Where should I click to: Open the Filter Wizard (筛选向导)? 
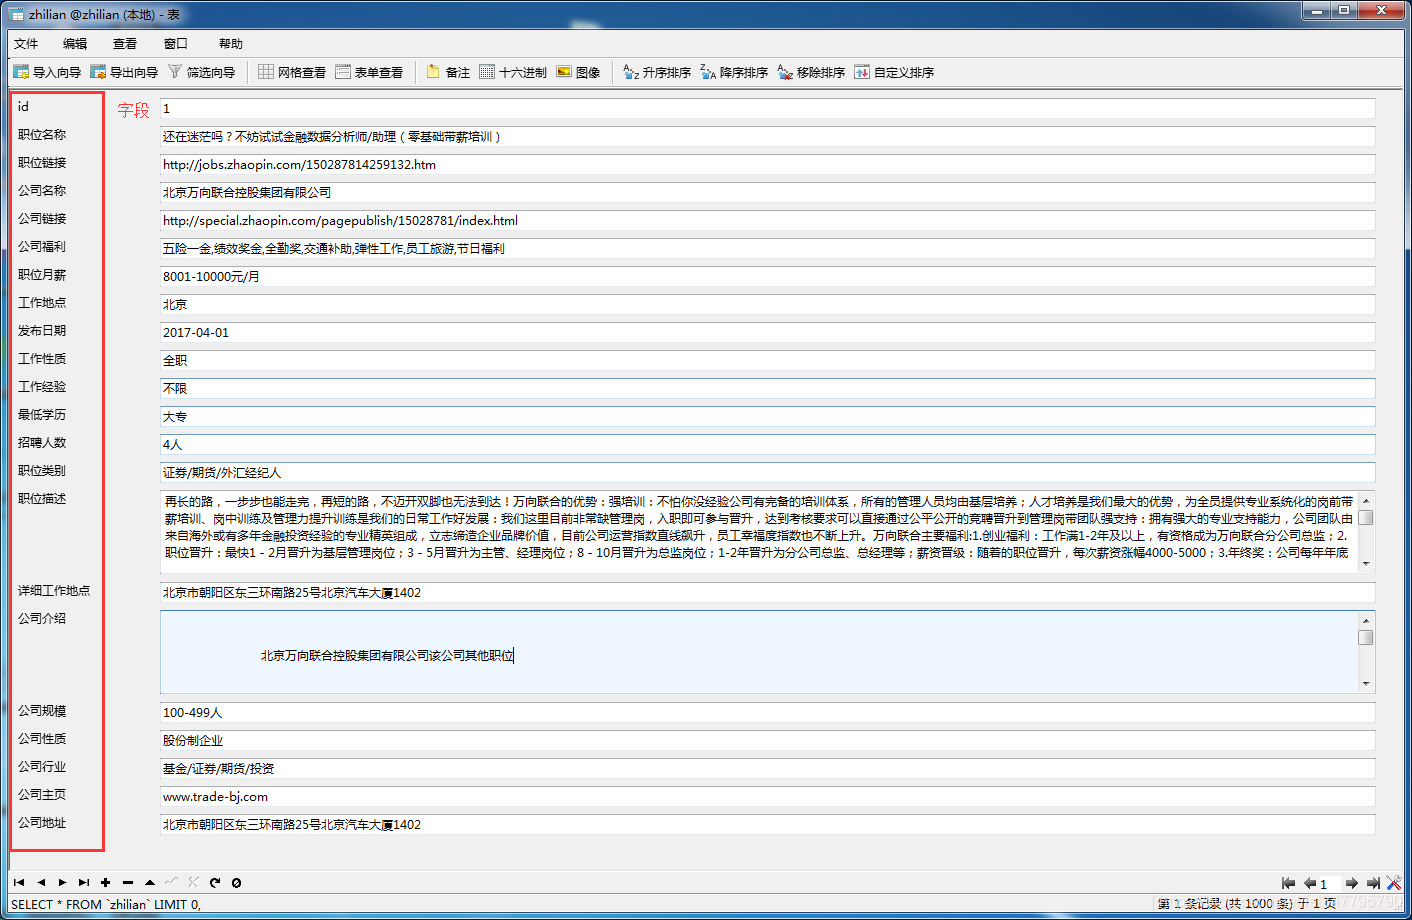tap(201, 72)
